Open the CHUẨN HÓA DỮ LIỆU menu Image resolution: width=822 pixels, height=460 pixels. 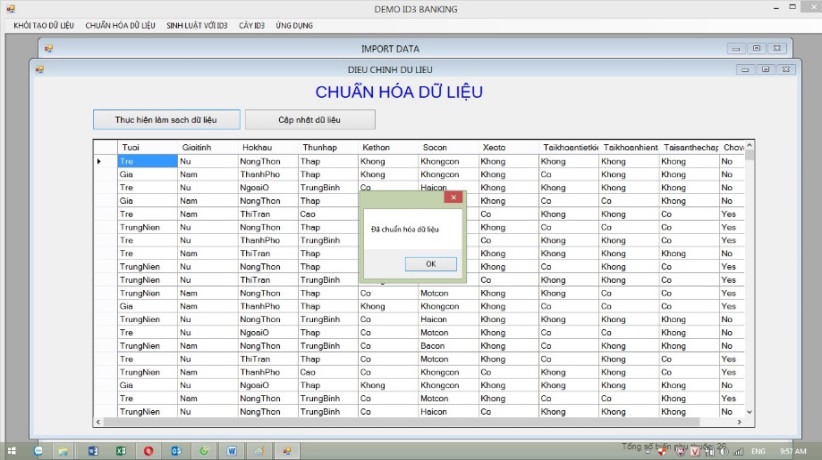coord(120,25)
